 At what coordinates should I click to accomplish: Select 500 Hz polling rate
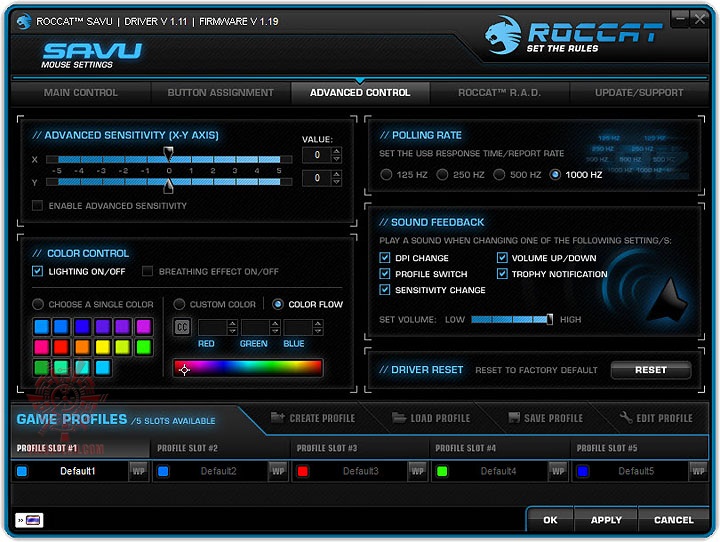click(x=499, y=175)
